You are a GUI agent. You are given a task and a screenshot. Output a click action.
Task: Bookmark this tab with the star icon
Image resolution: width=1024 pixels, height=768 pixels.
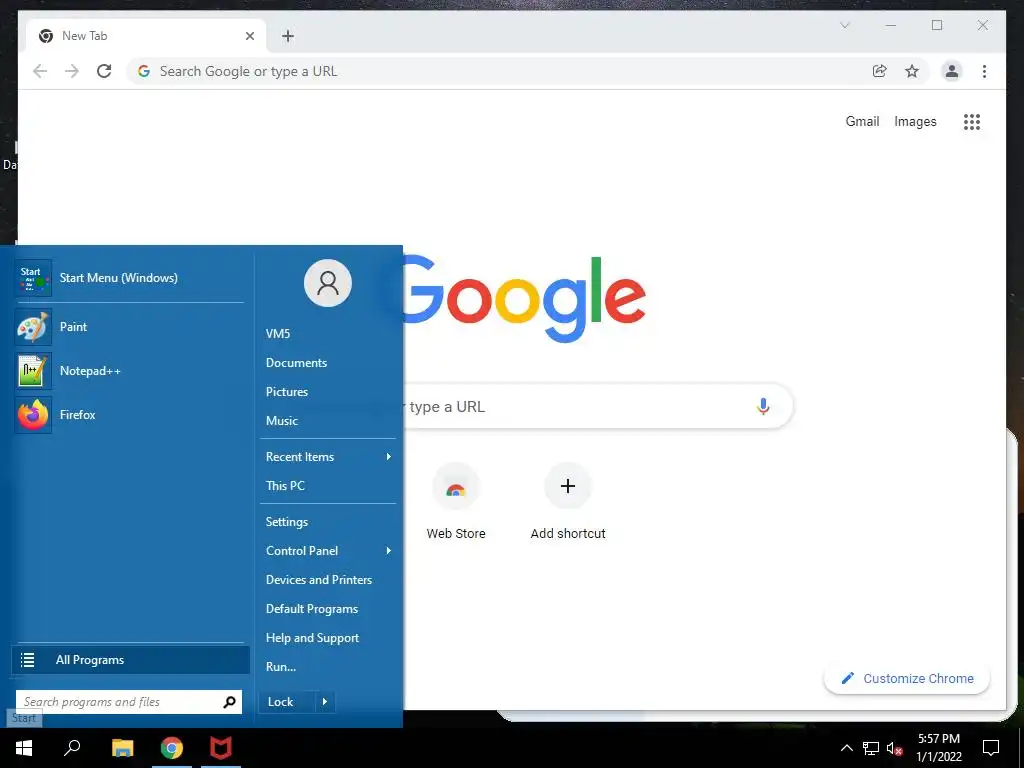(x=912, y=71)
